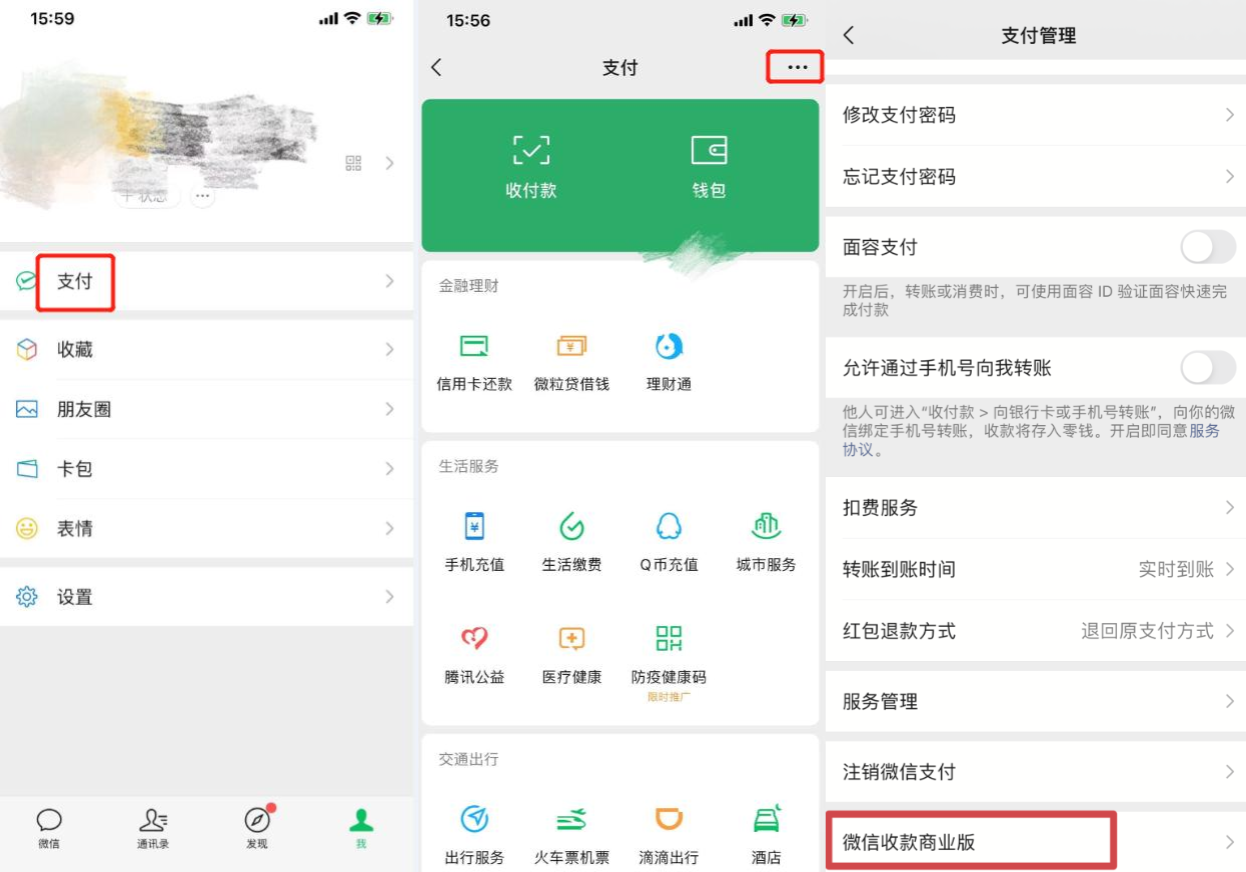The height and width of the screenshot is (872, 1246).
Task: Open the 钱包 wallet icon
Action: [x=708, y=152]
